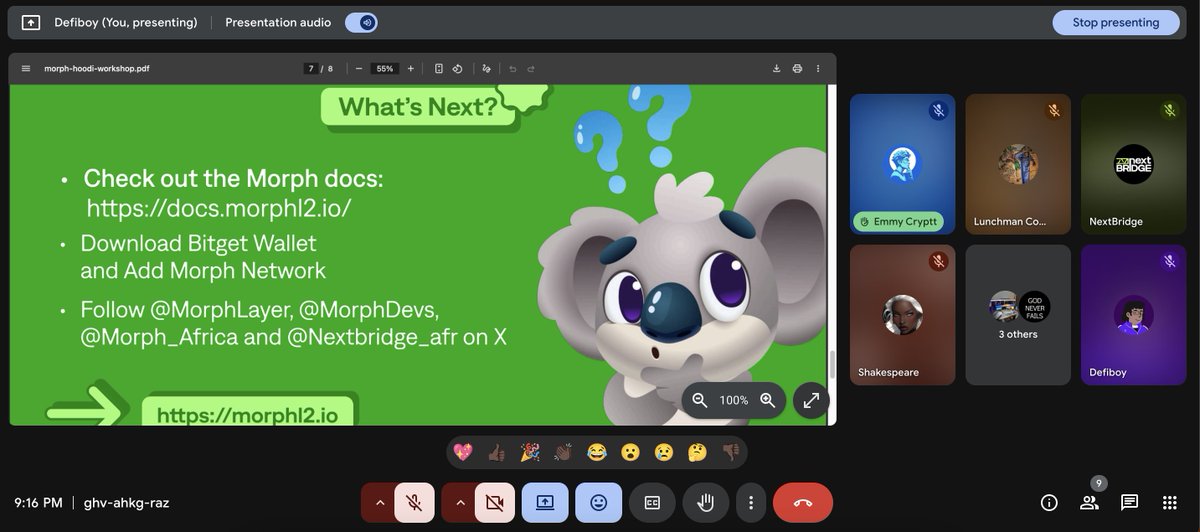Click the present screen button

click(545, 503)
